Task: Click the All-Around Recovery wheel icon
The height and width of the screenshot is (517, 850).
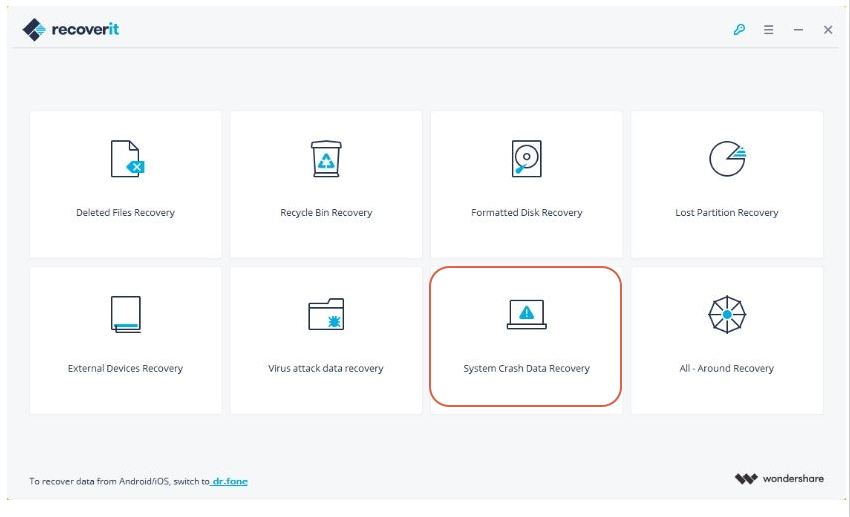Action: 727,314
